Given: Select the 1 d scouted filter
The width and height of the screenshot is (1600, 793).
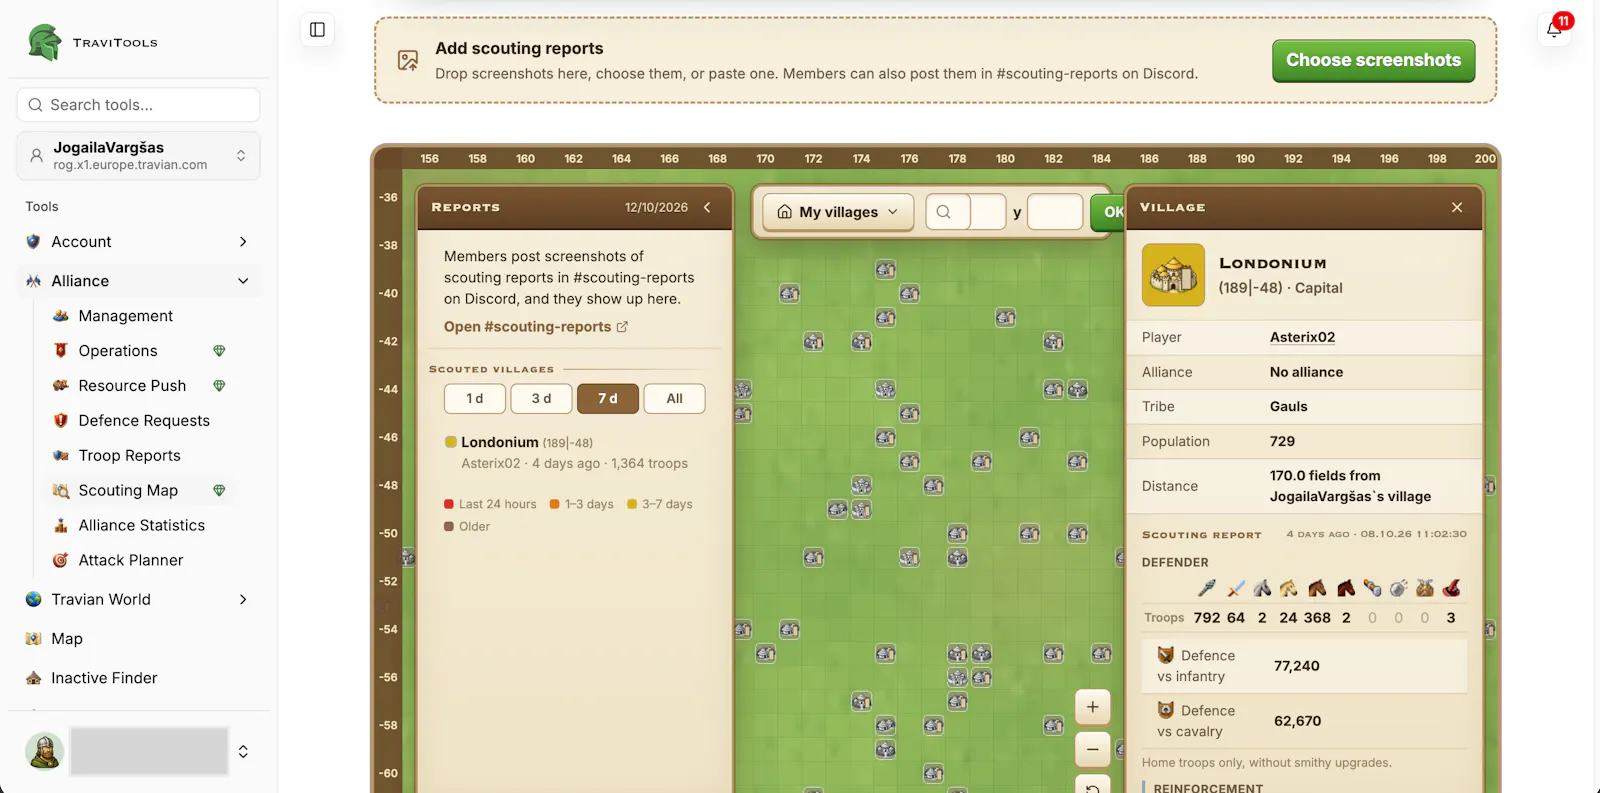Looking at the screenshot, I should coord(475,398).
